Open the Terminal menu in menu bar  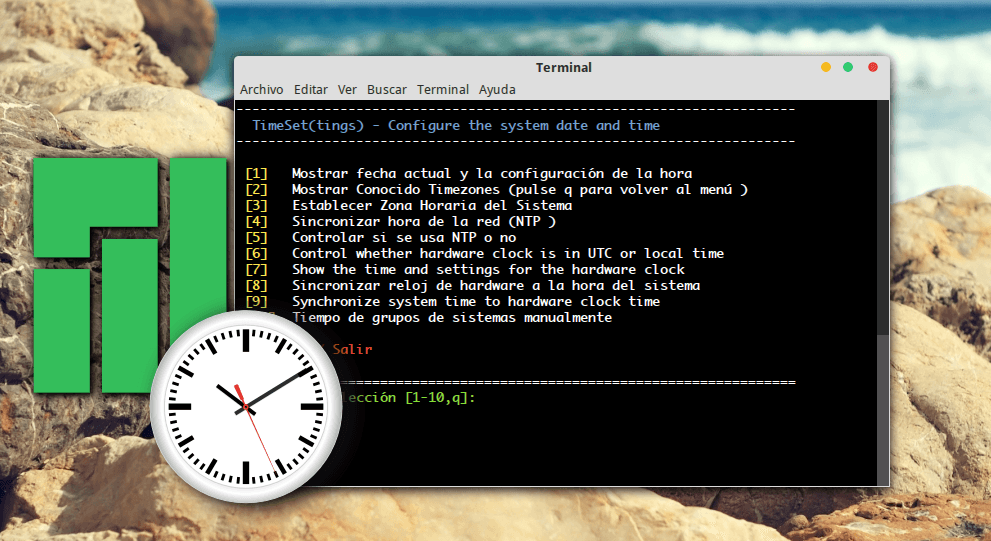[x=442, y=90]
